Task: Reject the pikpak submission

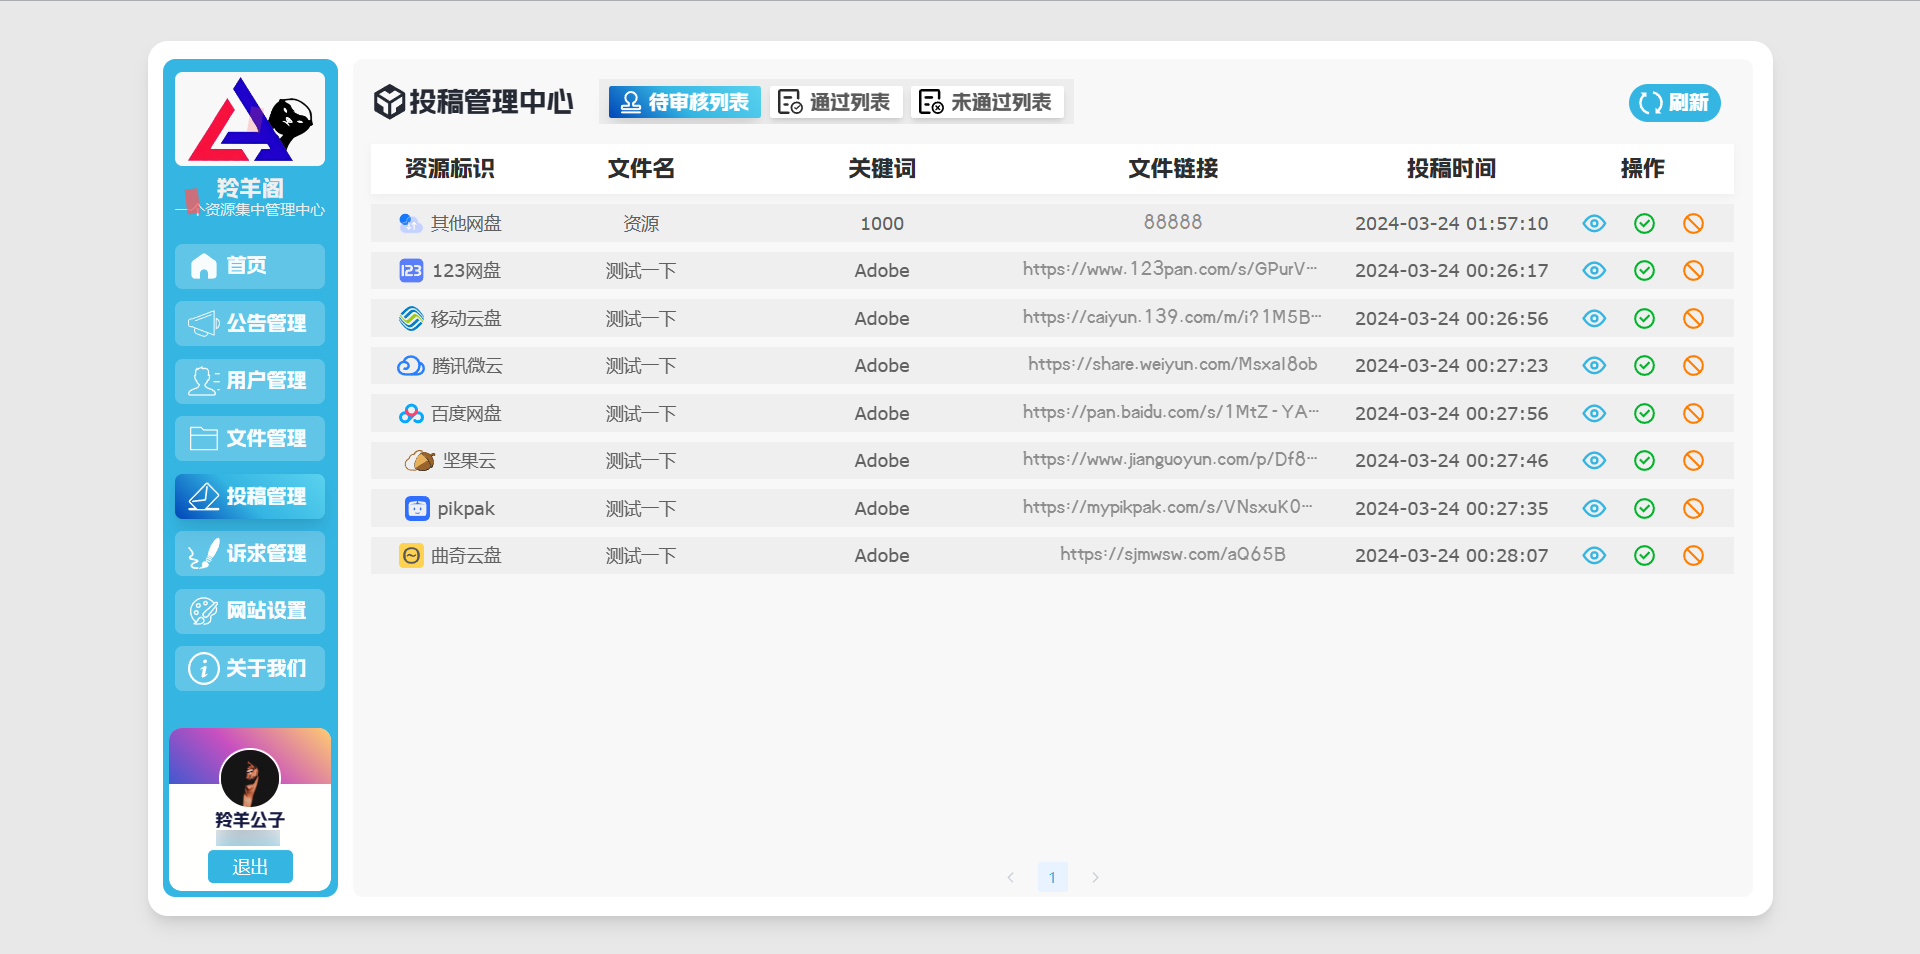Action: point(1694,508)
